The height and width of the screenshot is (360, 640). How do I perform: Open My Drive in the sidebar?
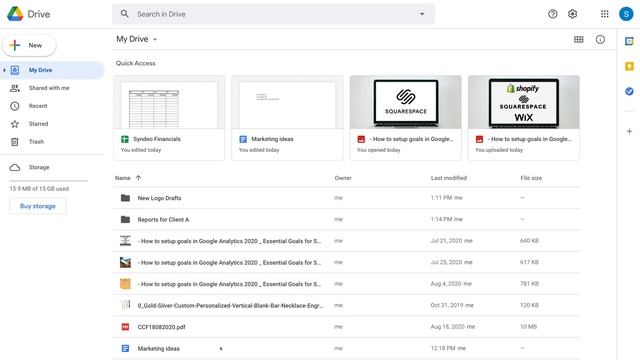click(52, 70)
